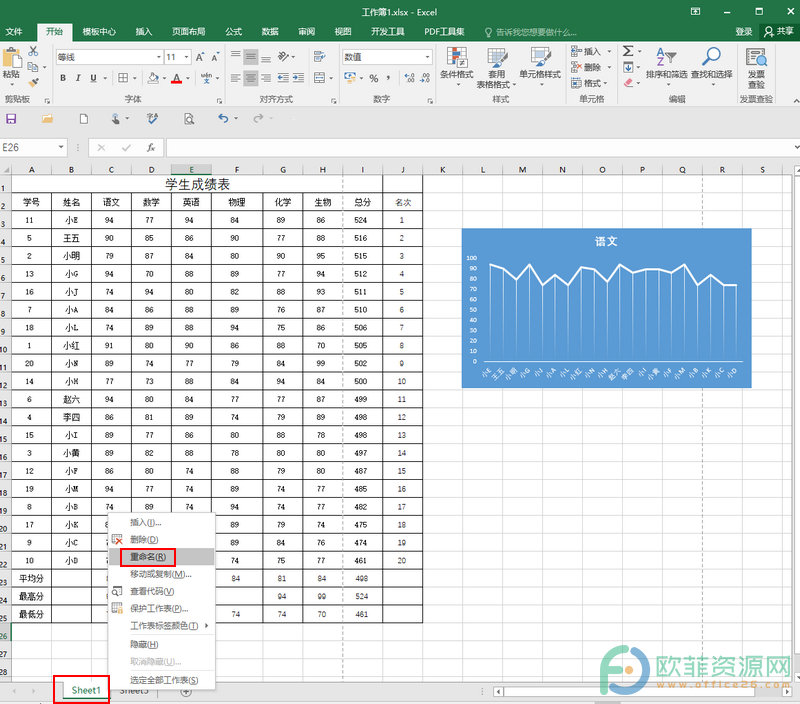800x704 pixels.
Task: Open the font name dropdown
Action: (x=159, y=57)
